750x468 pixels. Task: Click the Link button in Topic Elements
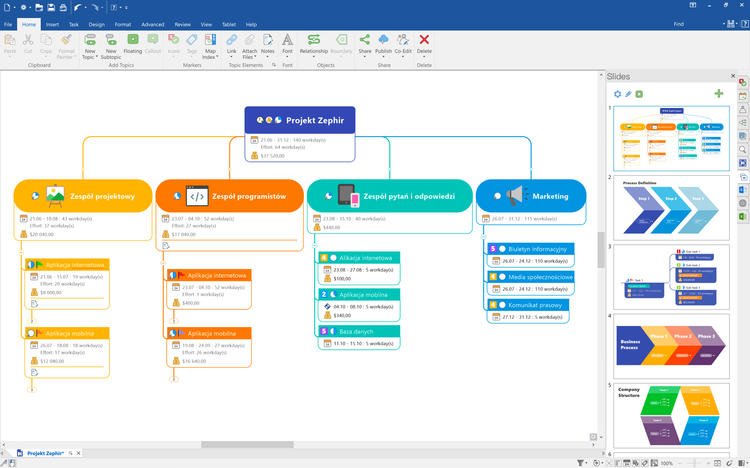232,44
